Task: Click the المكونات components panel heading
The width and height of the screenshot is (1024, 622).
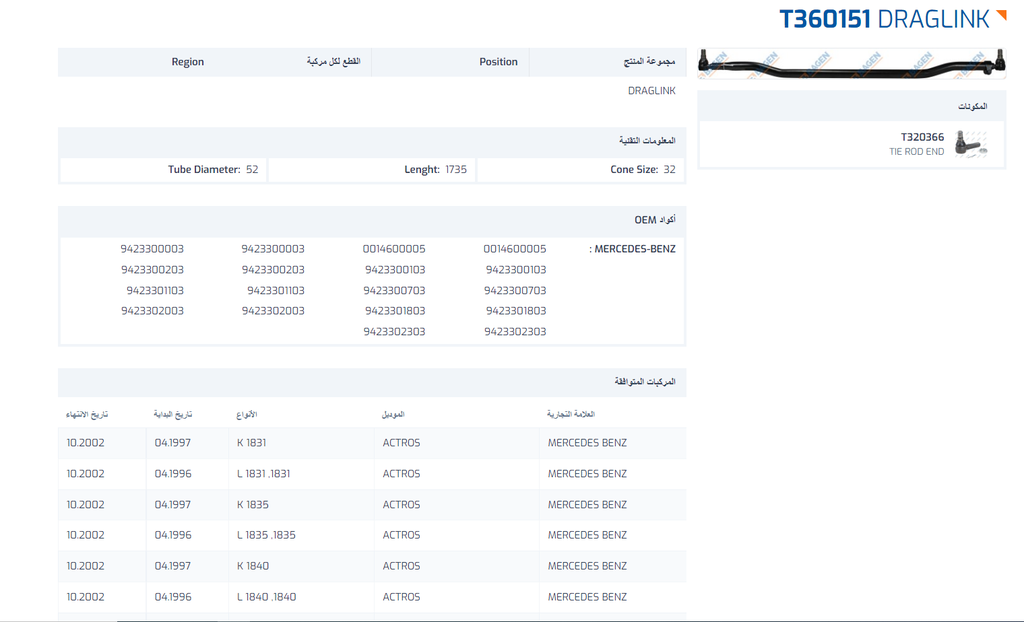Action: point(972,106)
